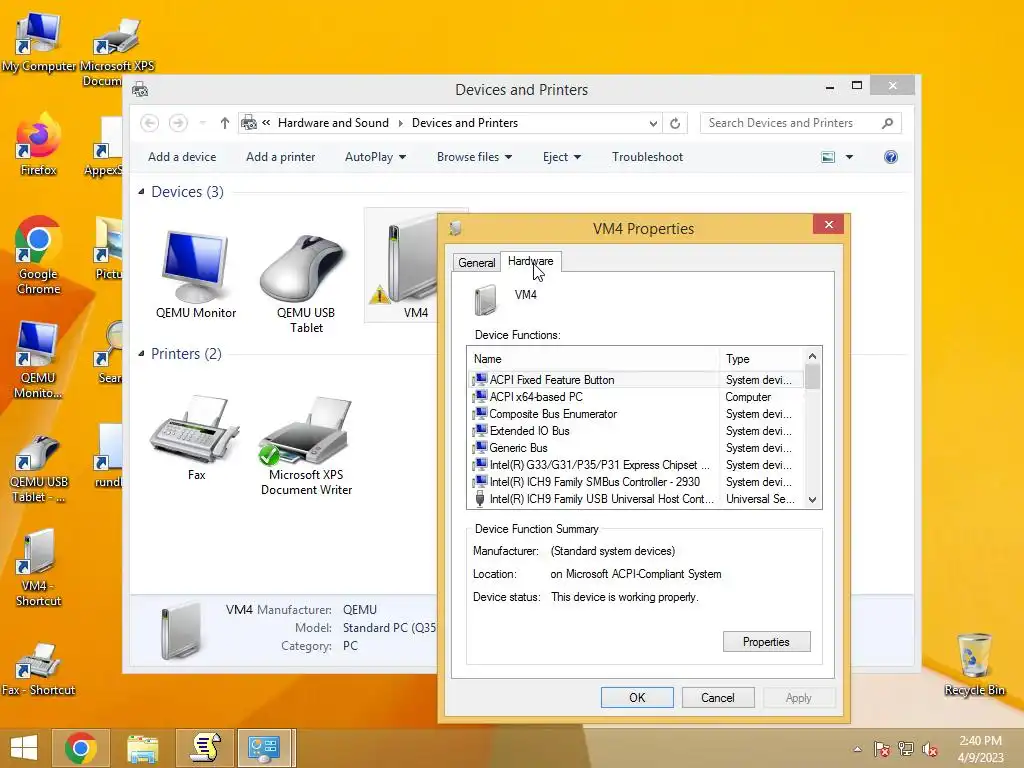Select the QEMU Monitor device icon
Screen dimensions: 1024x768
tap(195, 274)
